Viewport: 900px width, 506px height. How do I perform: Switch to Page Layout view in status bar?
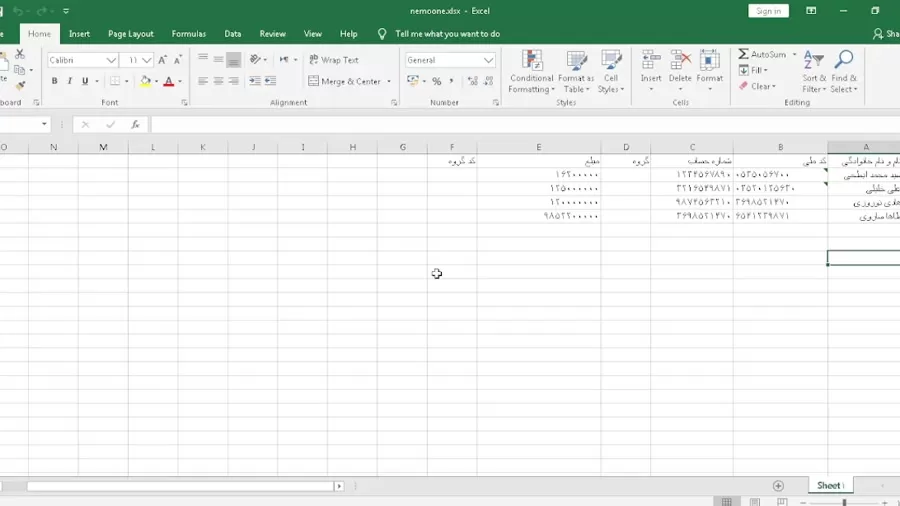pos(754,502)
